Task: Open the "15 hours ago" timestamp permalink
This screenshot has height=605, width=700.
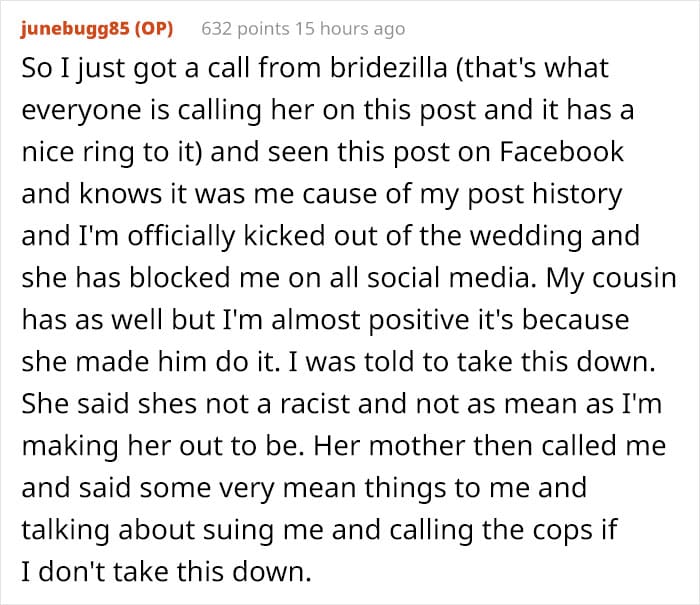Action: (344, 28)
